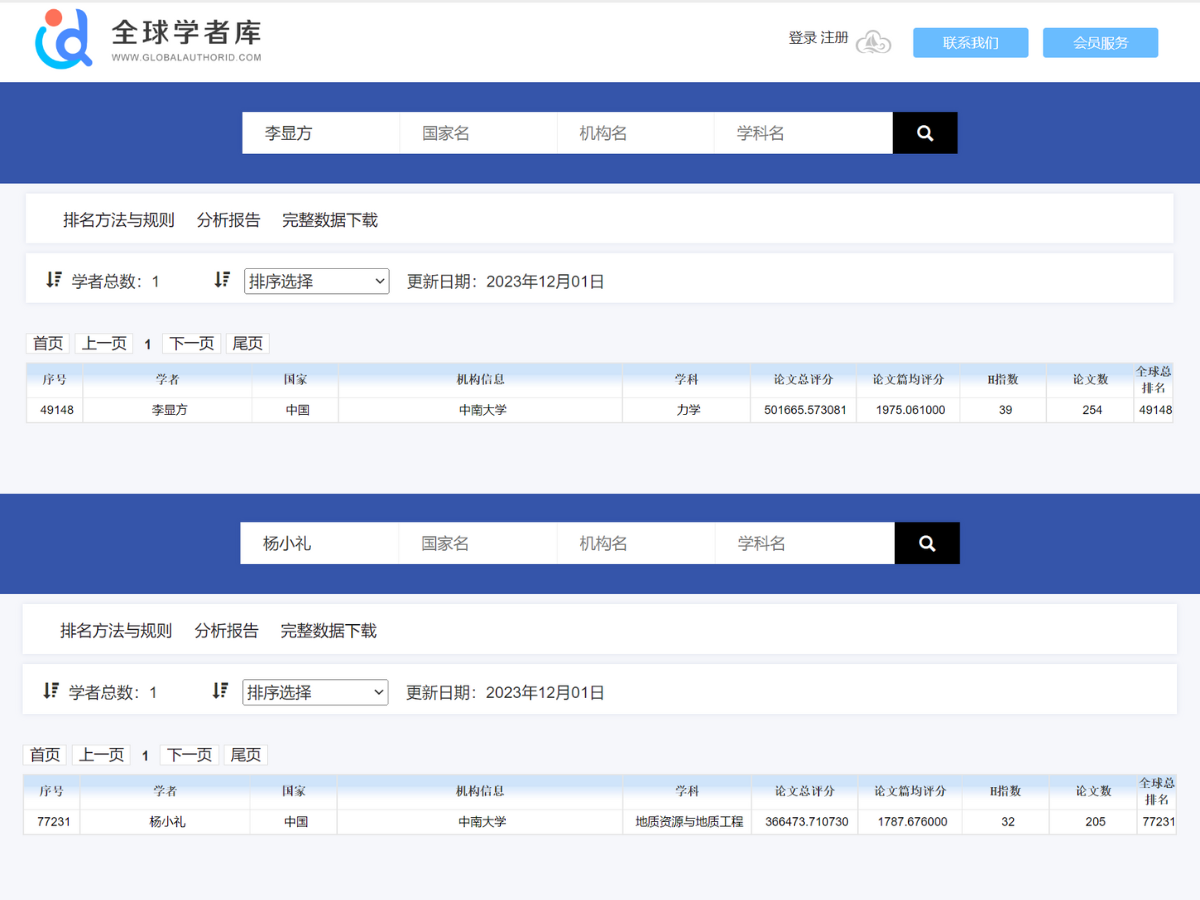Screen dimensions: 1200x900
Task: Open upper 排名方法与规则 menu item
Action: [x=118, y=220]
